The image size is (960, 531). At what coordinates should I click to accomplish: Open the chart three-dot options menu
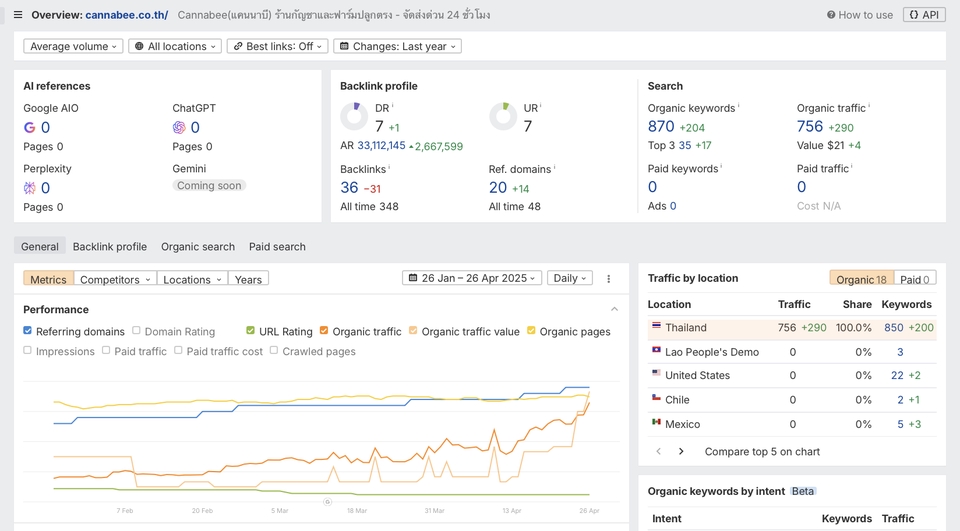tap(609, 279)
